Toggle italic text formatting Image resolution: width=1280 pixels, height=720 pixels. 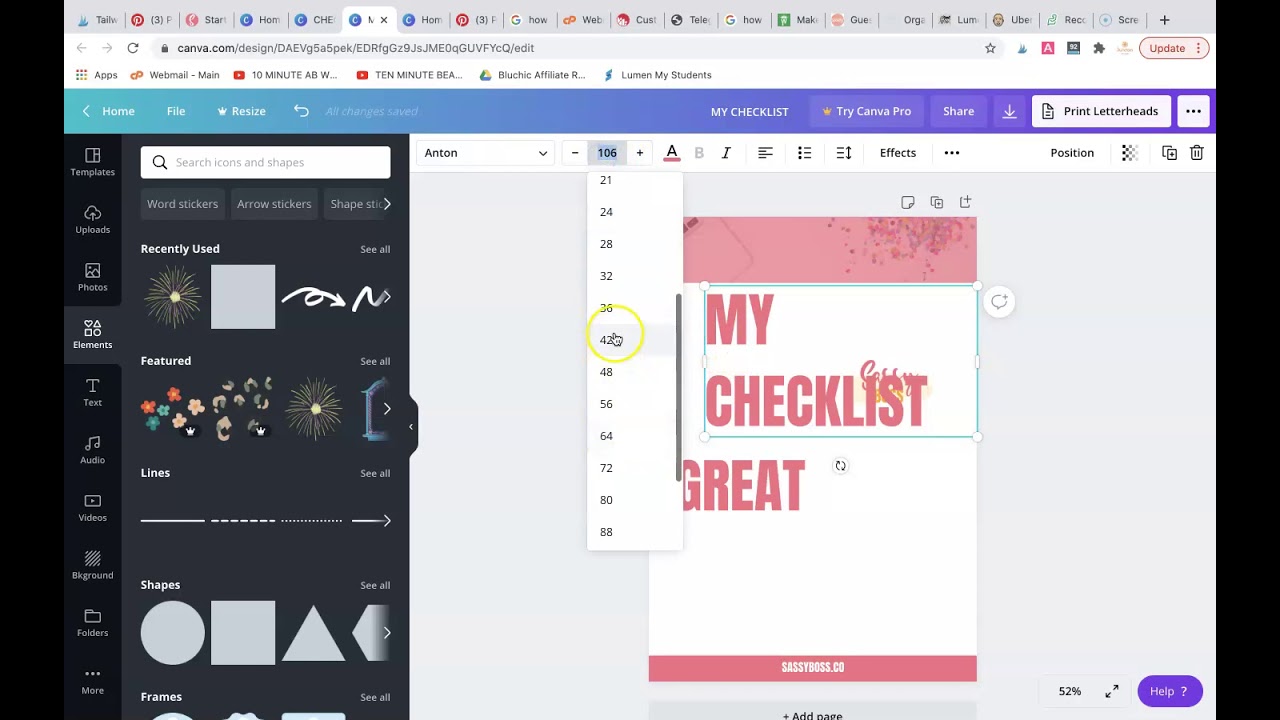click(726, 153)
